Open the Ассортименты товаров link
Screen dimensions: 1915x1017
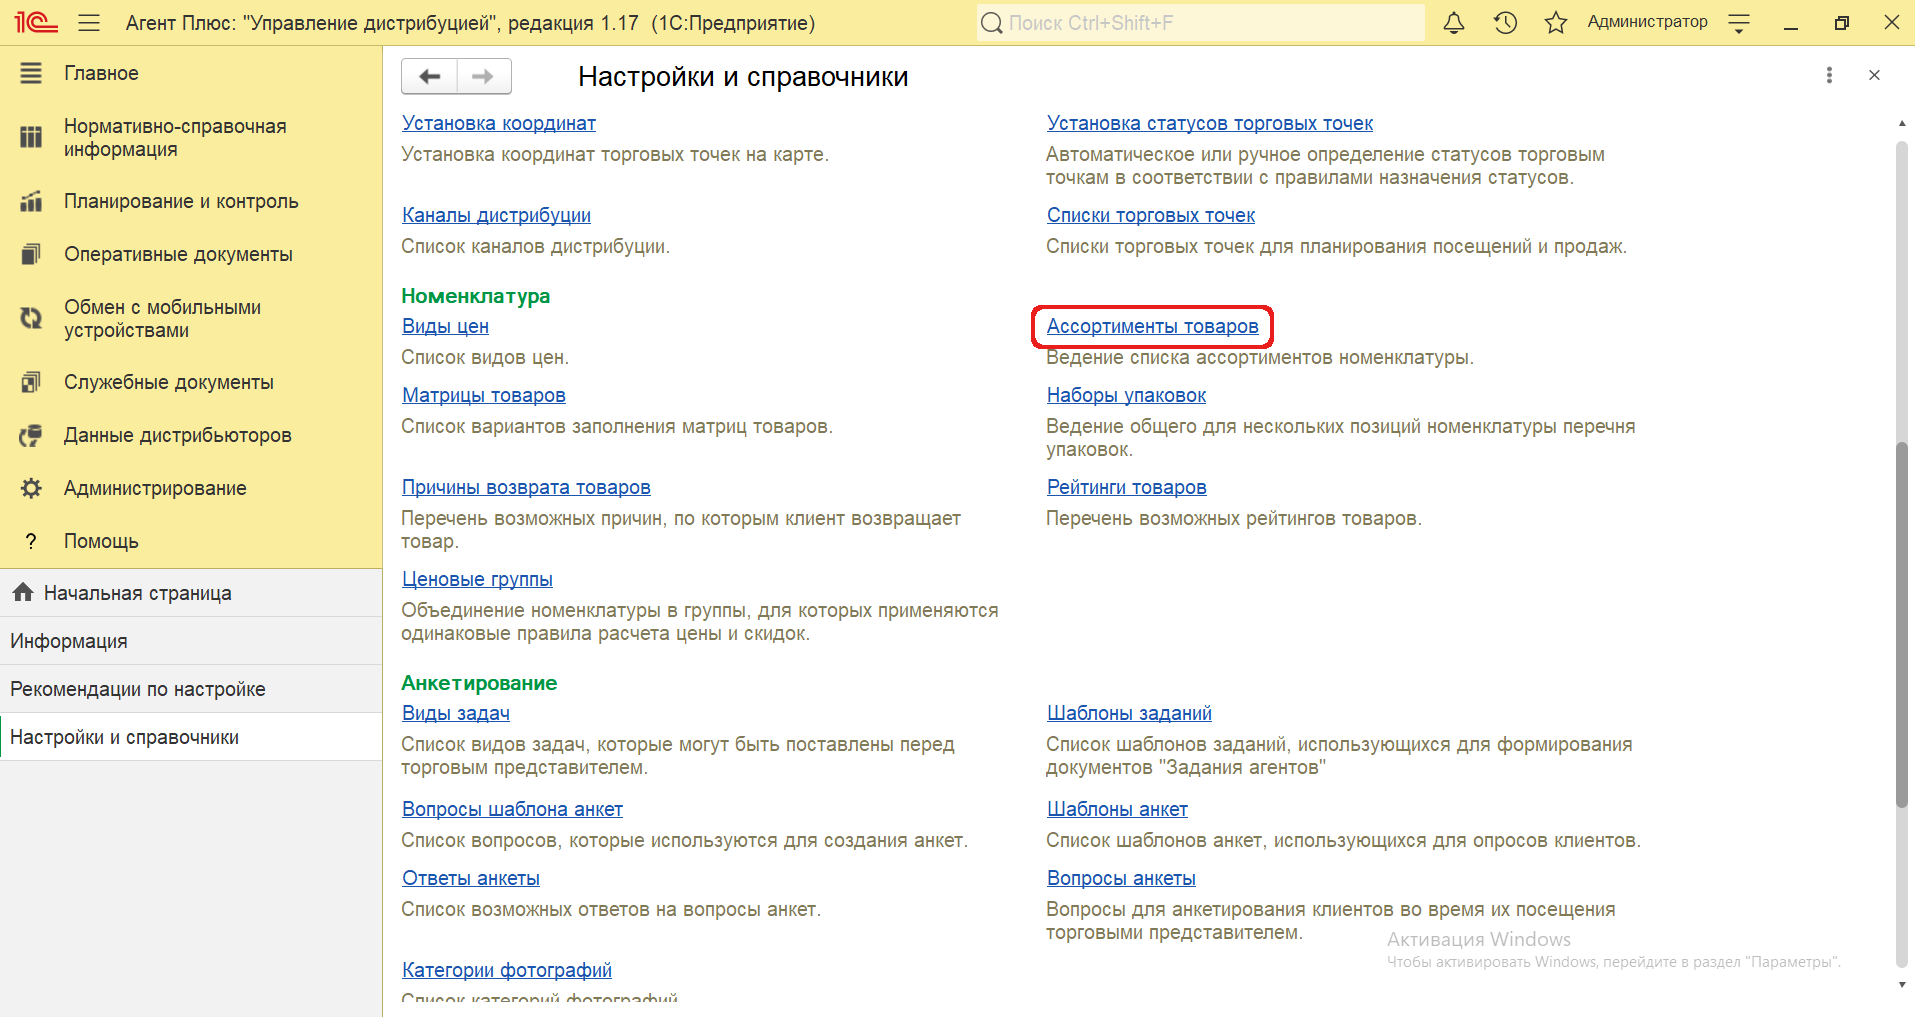click(1152, 326)
